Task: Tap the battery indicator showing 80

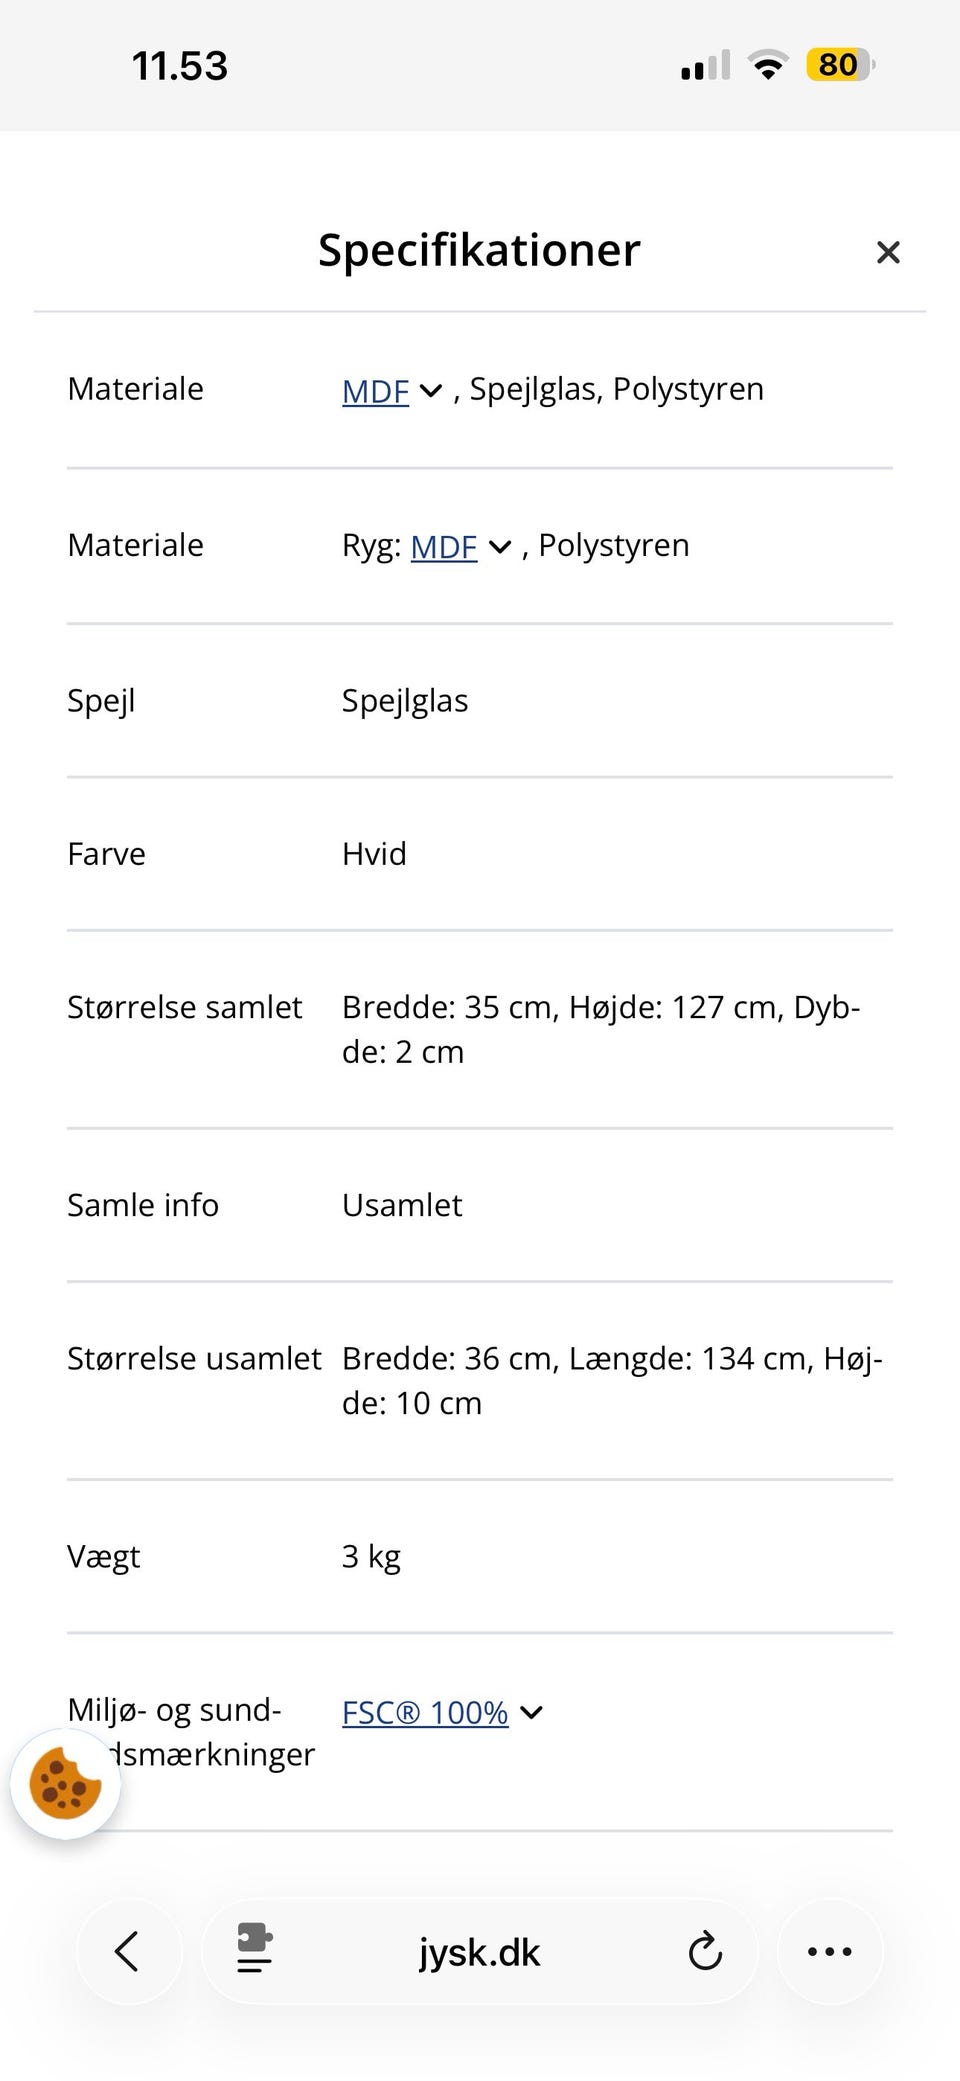Action: pos(840,65)
